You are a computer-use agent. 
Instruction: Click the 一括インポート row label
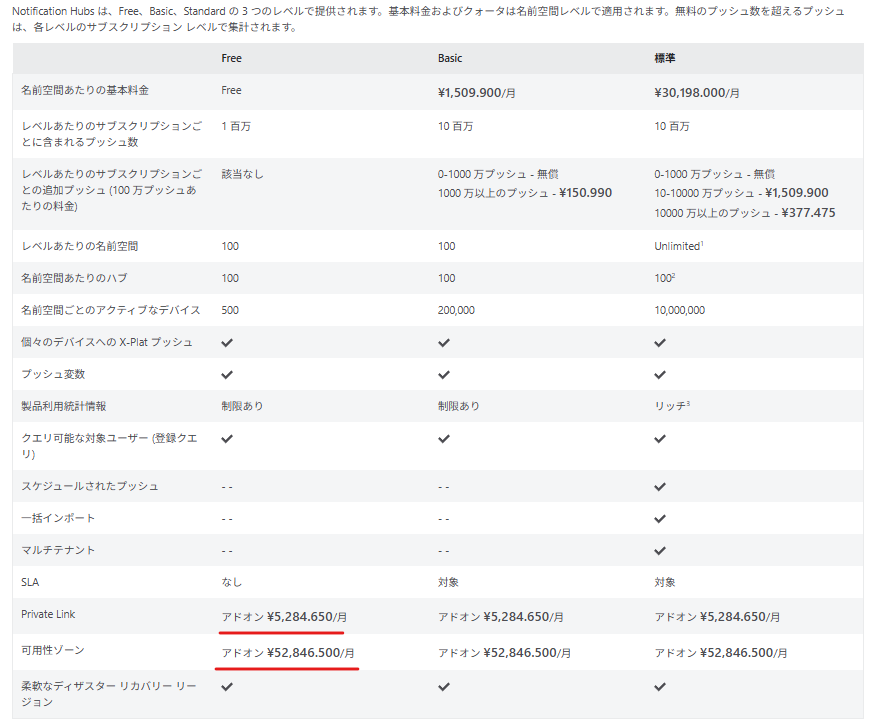click(58, 519)
